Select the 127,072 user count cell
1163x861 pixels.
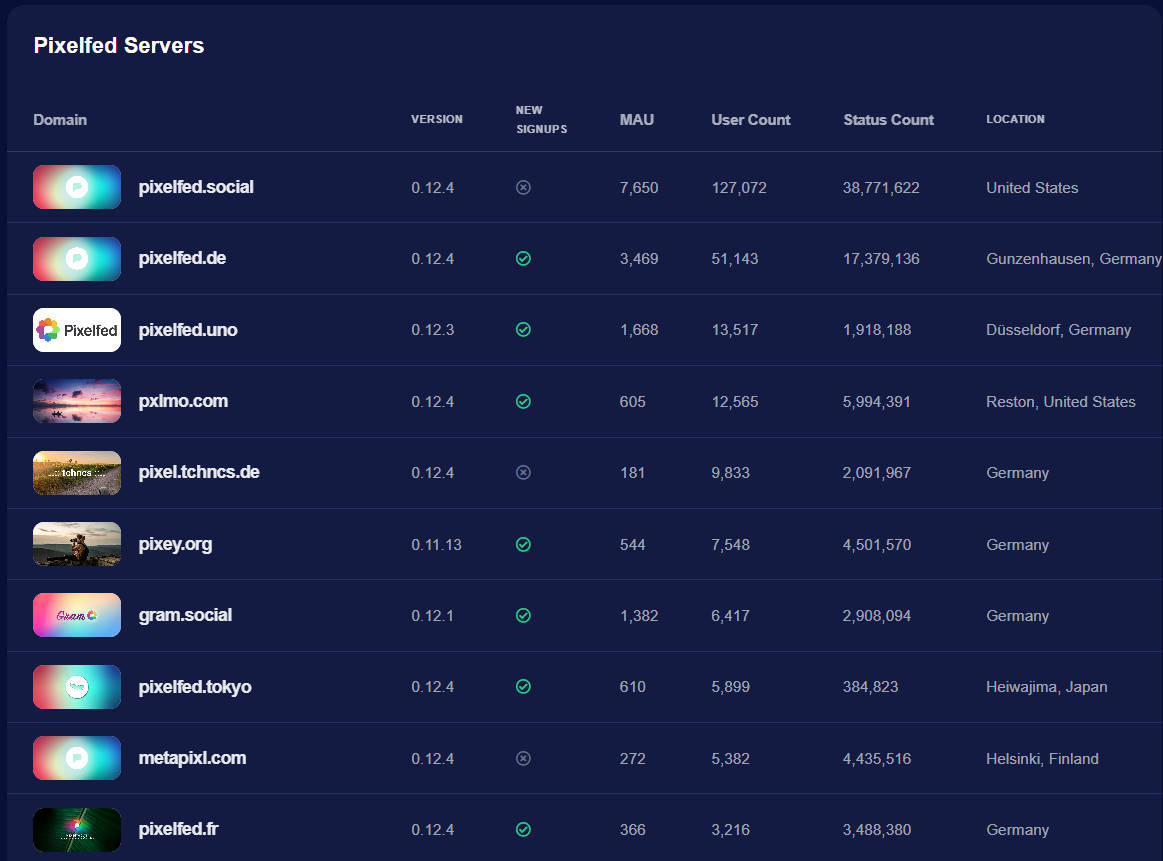pyautogui.click(x=739, y=188)
